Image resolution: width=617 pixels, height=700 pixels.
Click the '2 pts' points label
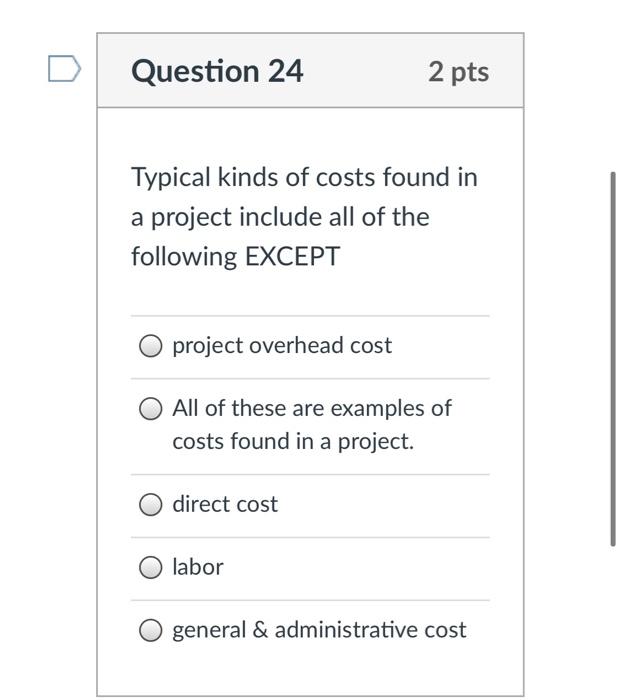point(458,72)
